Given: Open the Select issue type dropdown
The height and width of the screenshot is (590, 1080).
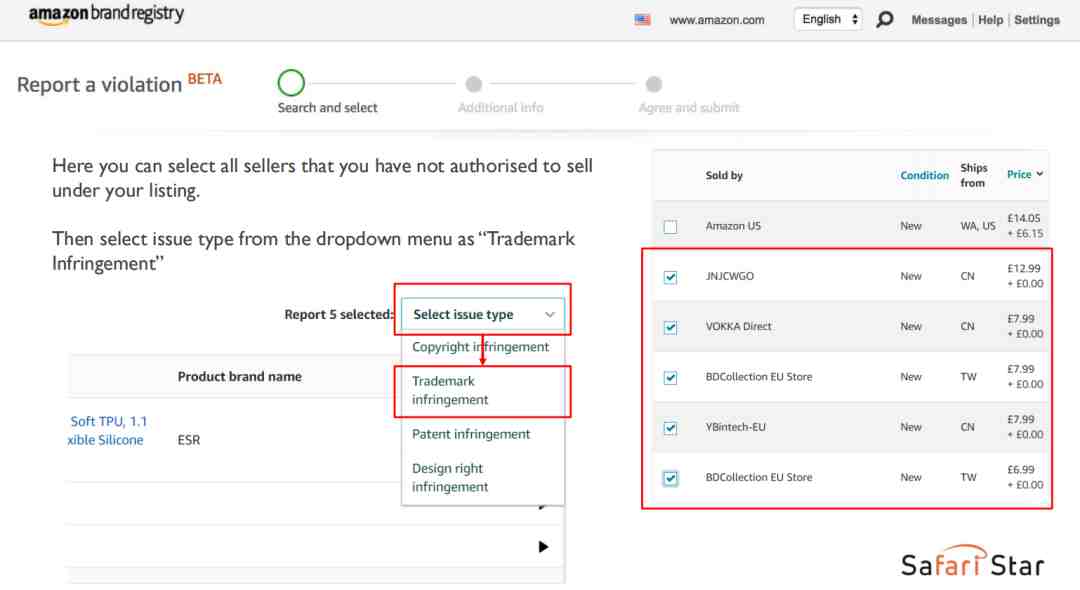Looking at the screenshot, I should point(483,315).
